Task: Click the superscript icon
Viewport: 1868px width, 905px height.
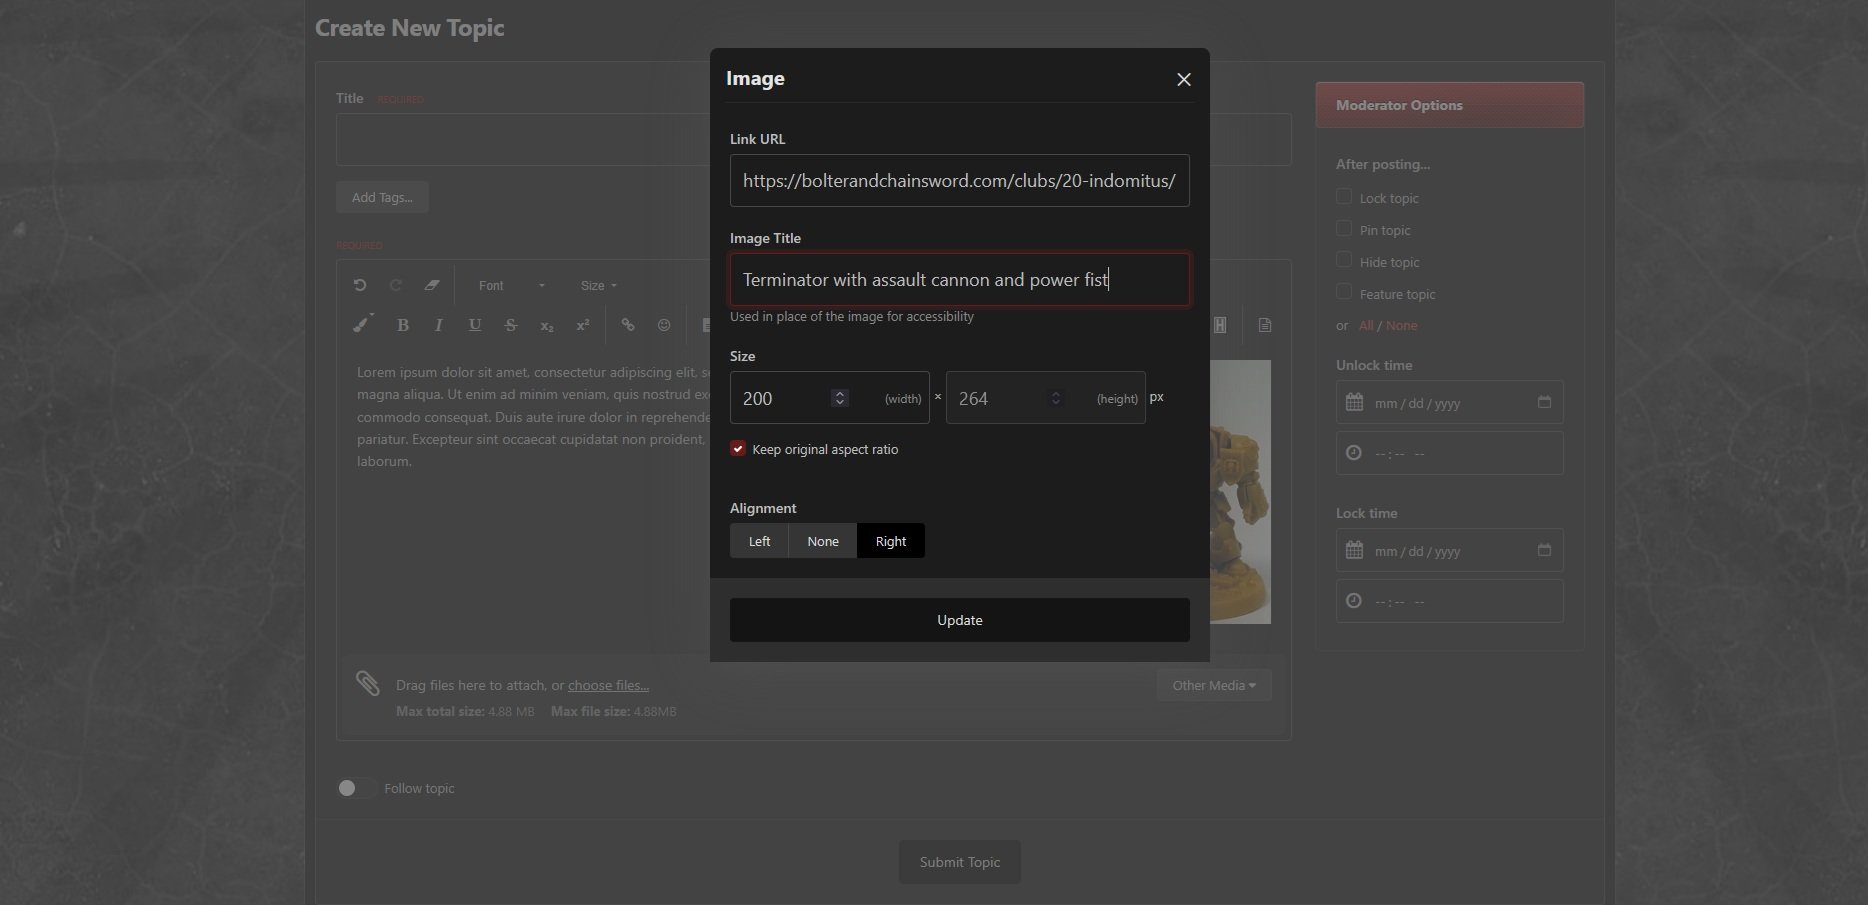Action: 583,325
